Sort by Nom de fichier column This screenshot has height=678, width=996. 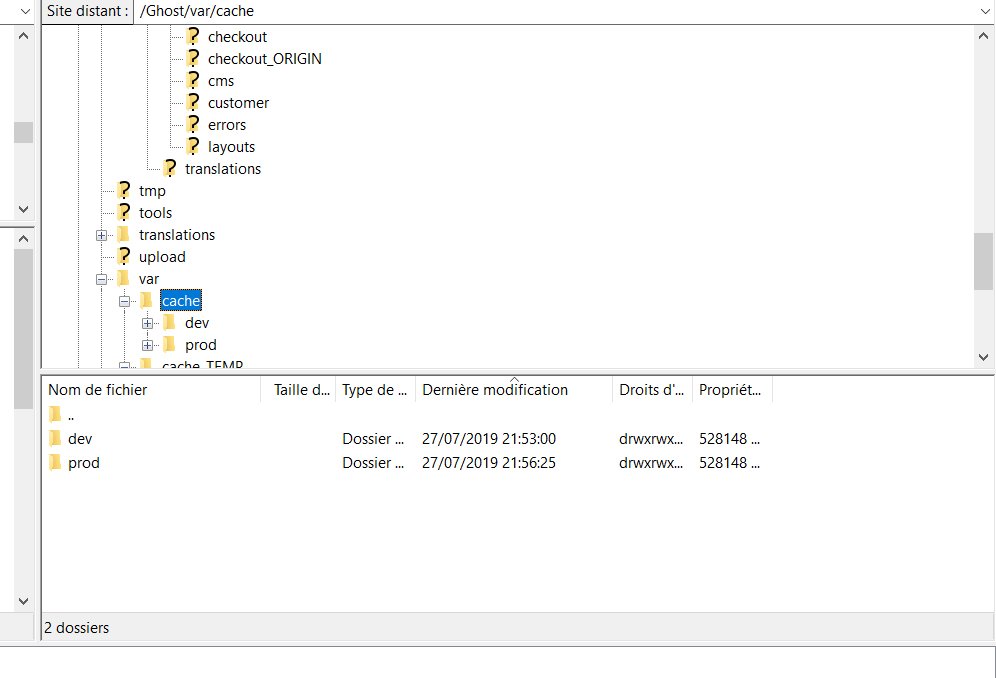point(151,390)
